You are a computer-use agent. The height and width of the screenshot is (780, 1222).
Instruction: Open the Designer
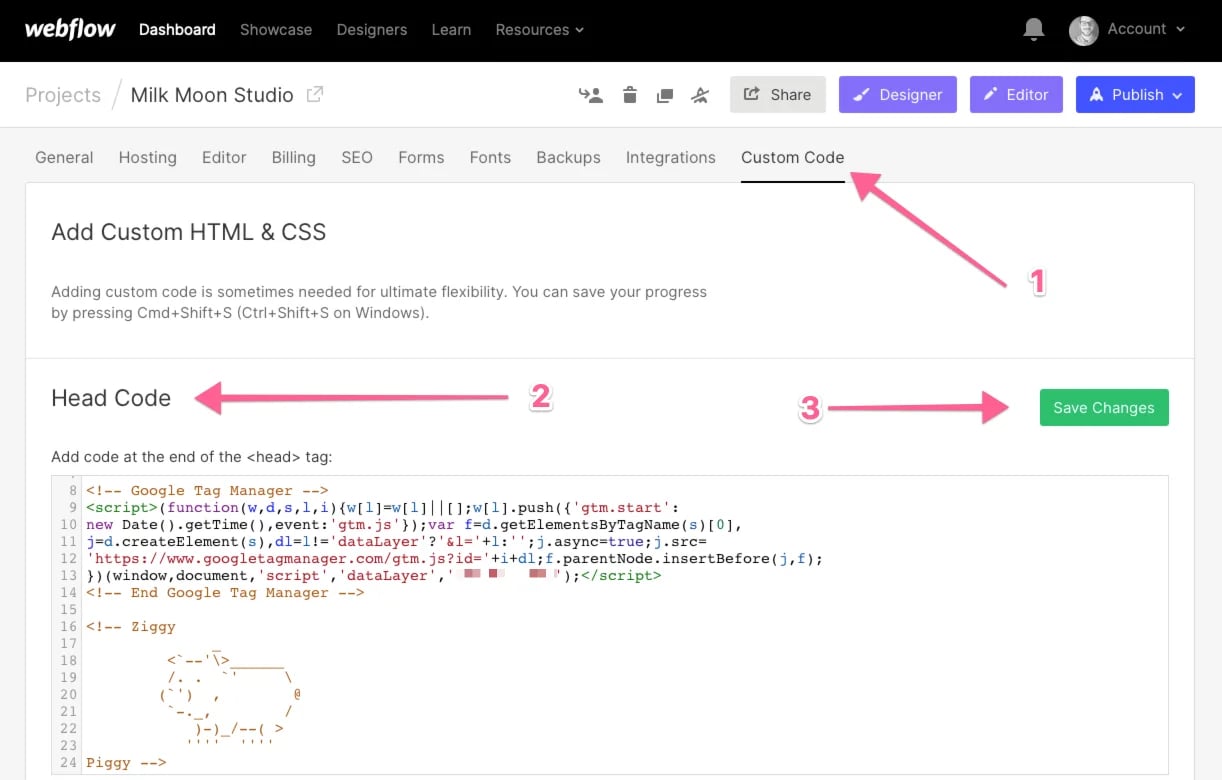[897, 94]
